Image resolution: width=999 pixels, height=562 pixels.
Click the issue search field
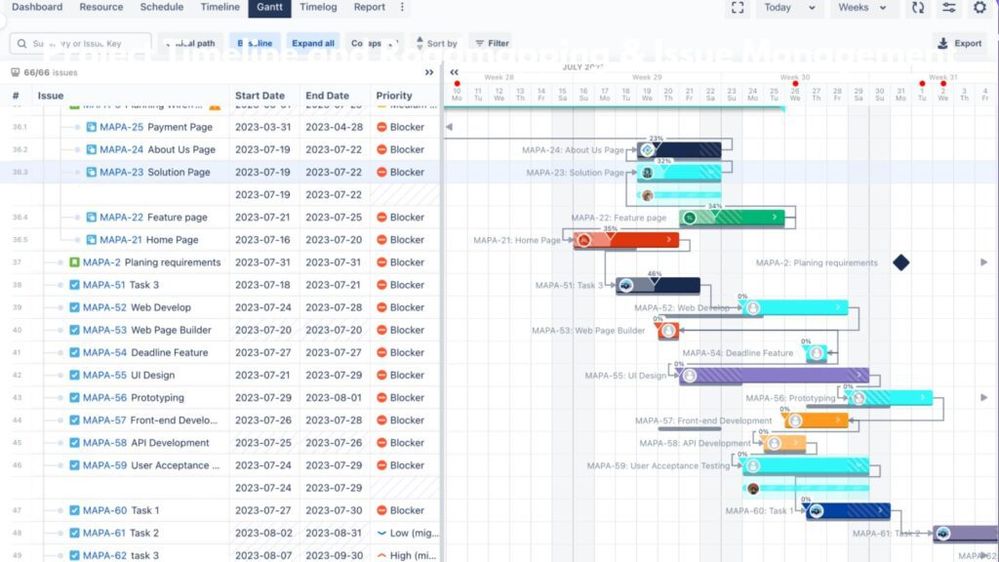(x=81, y=43)
